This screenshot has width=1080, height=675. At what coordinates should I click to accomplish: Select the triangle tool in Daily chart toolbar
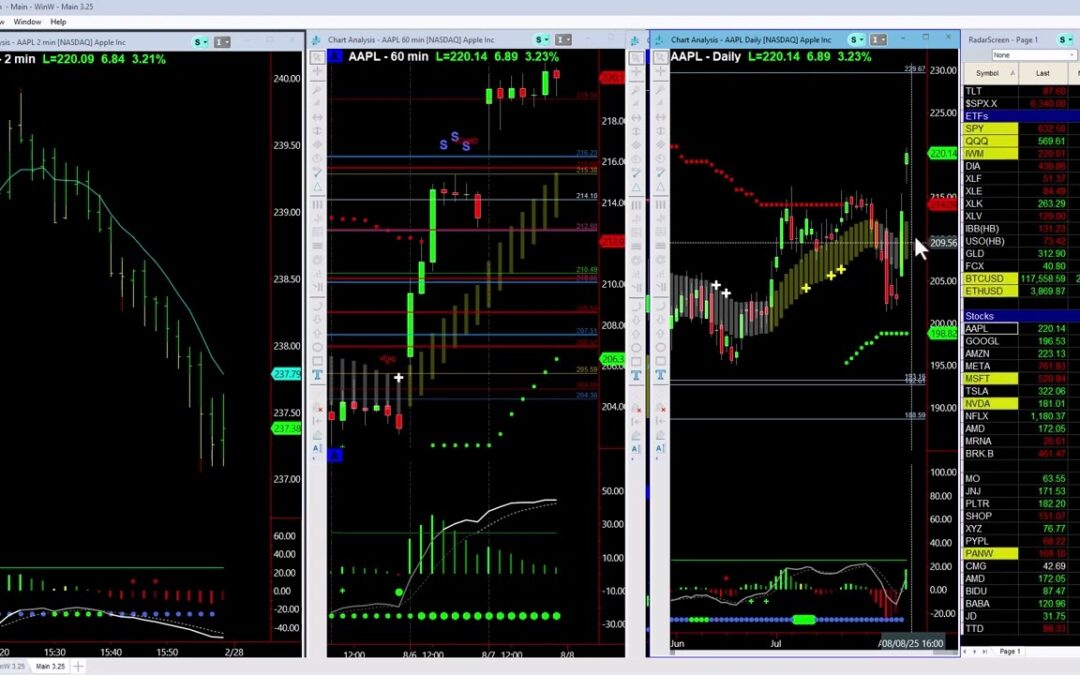(x=660, y=187)
